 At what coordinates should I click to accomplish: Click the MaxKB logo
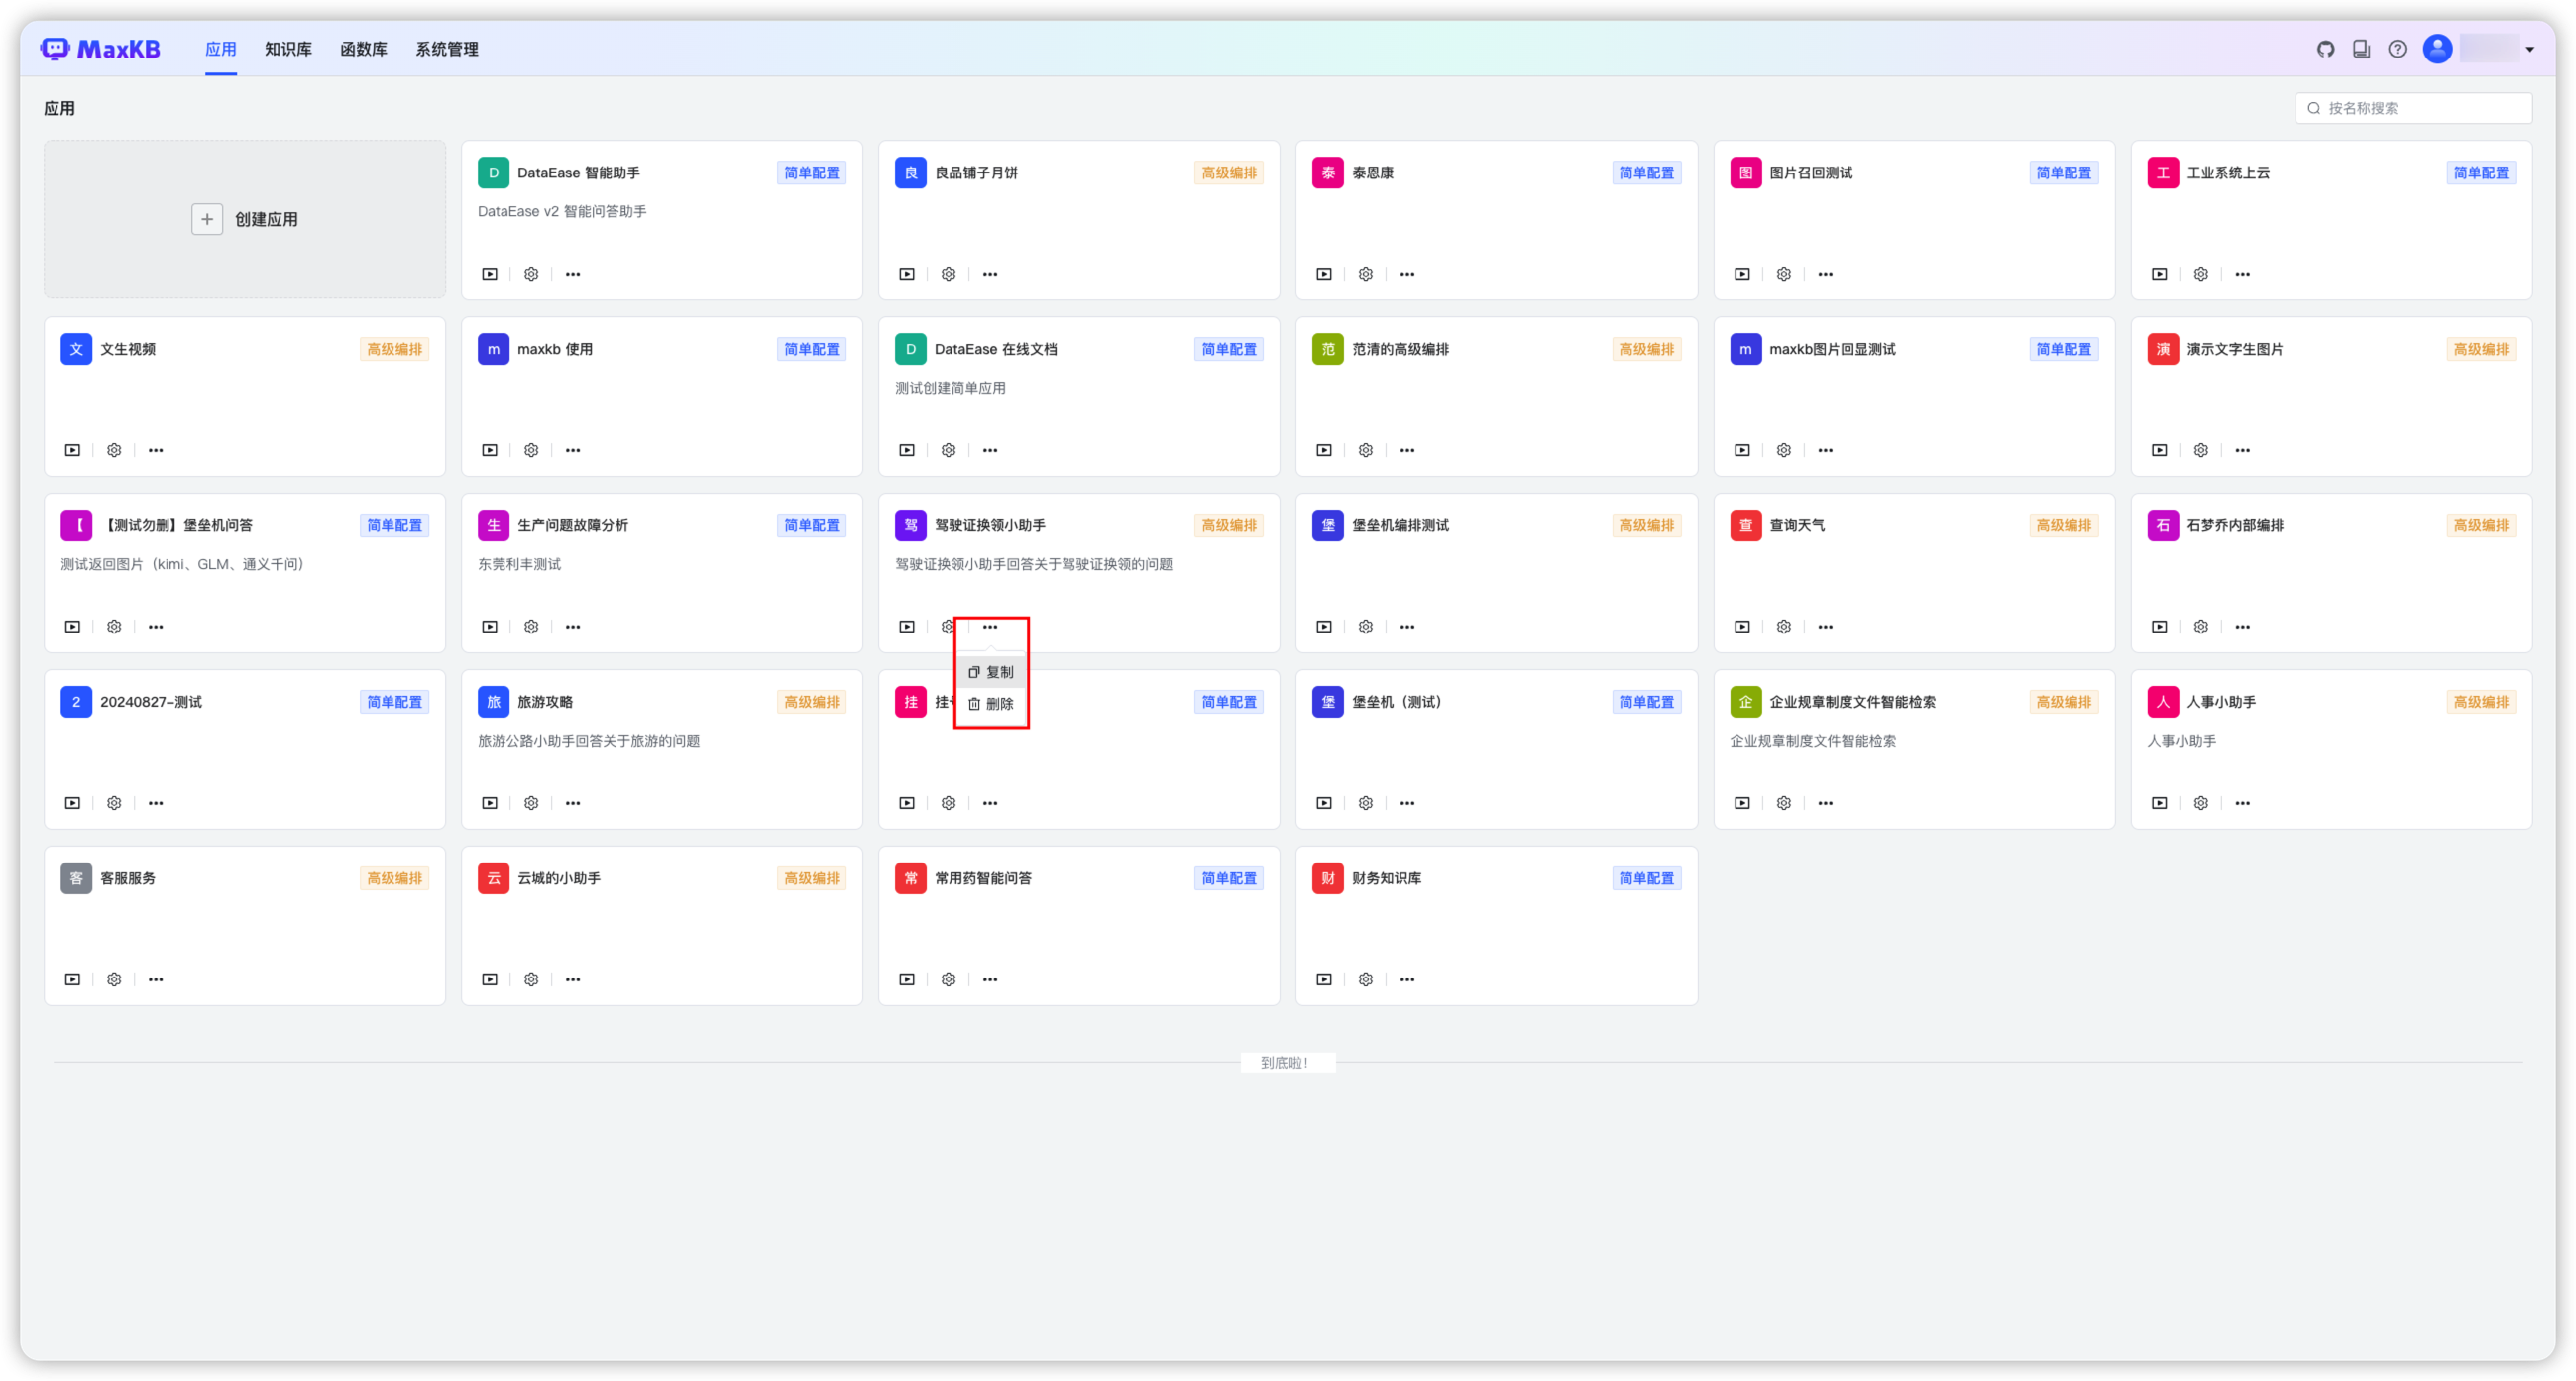click(100, 49)
